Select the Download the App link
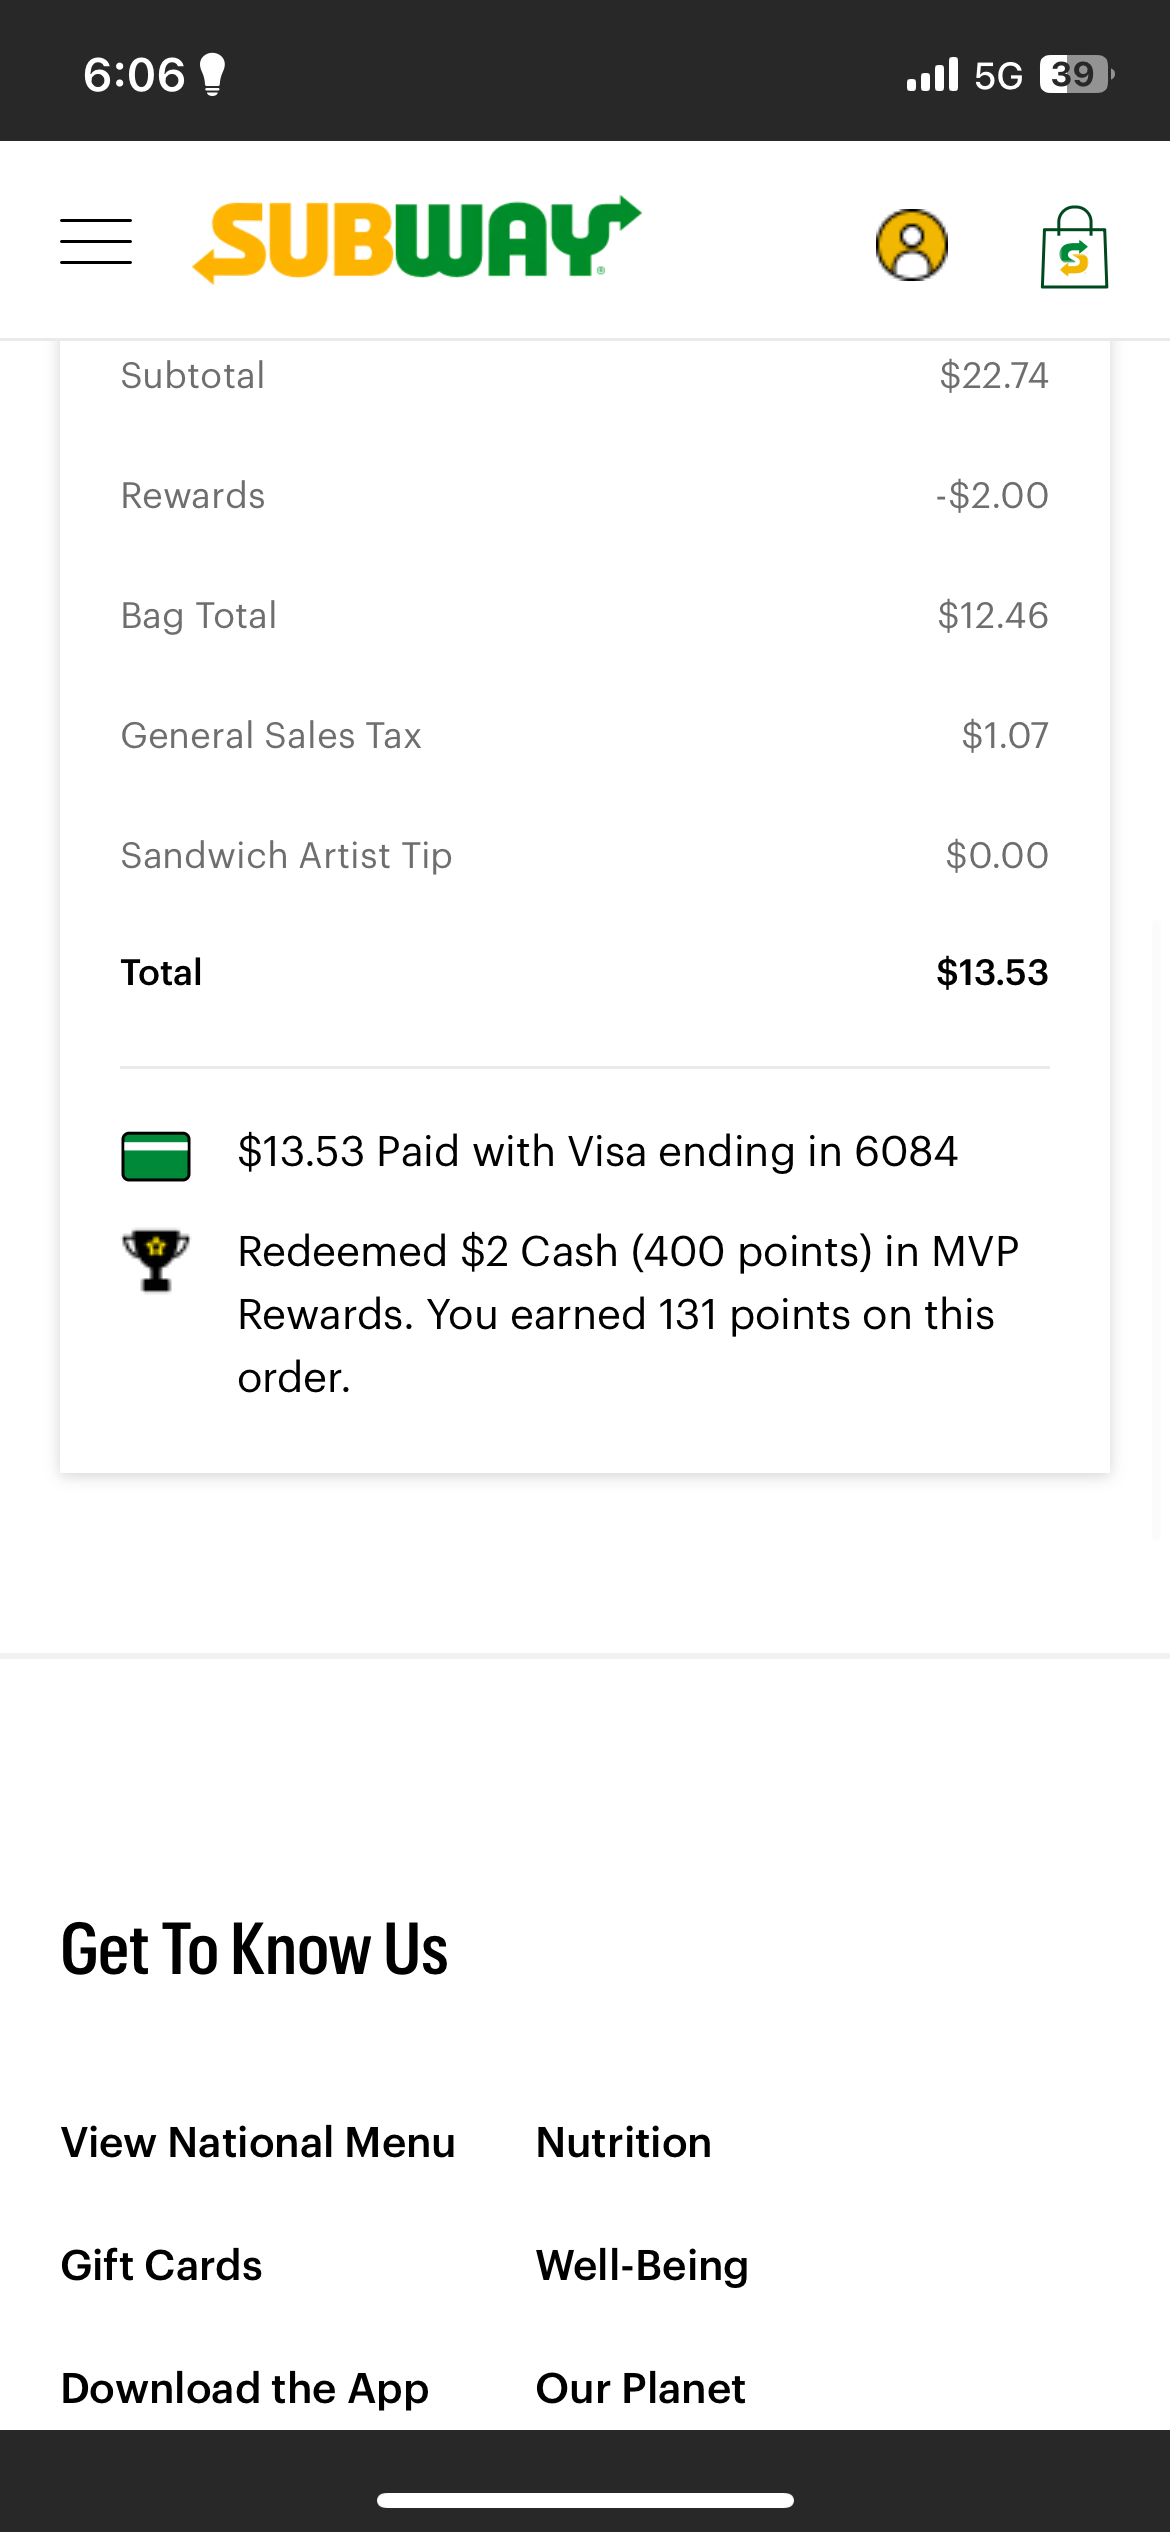Image resolution: width=1170 pixels, height=2532 pixels. (x=245, y=2388)
